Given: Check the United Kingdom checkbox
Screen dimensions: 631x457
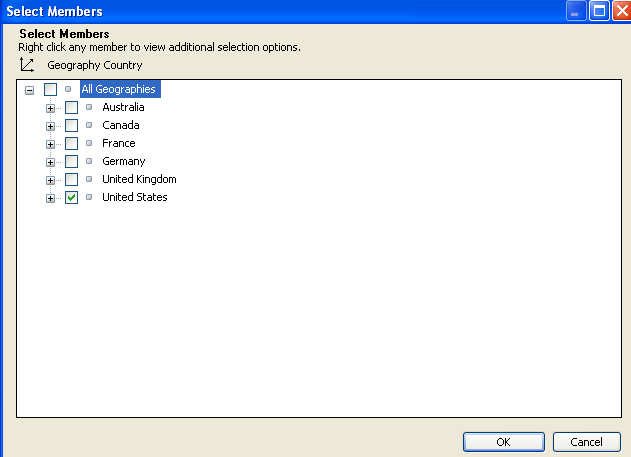Looking at the screenshot, I should (71, 179).
